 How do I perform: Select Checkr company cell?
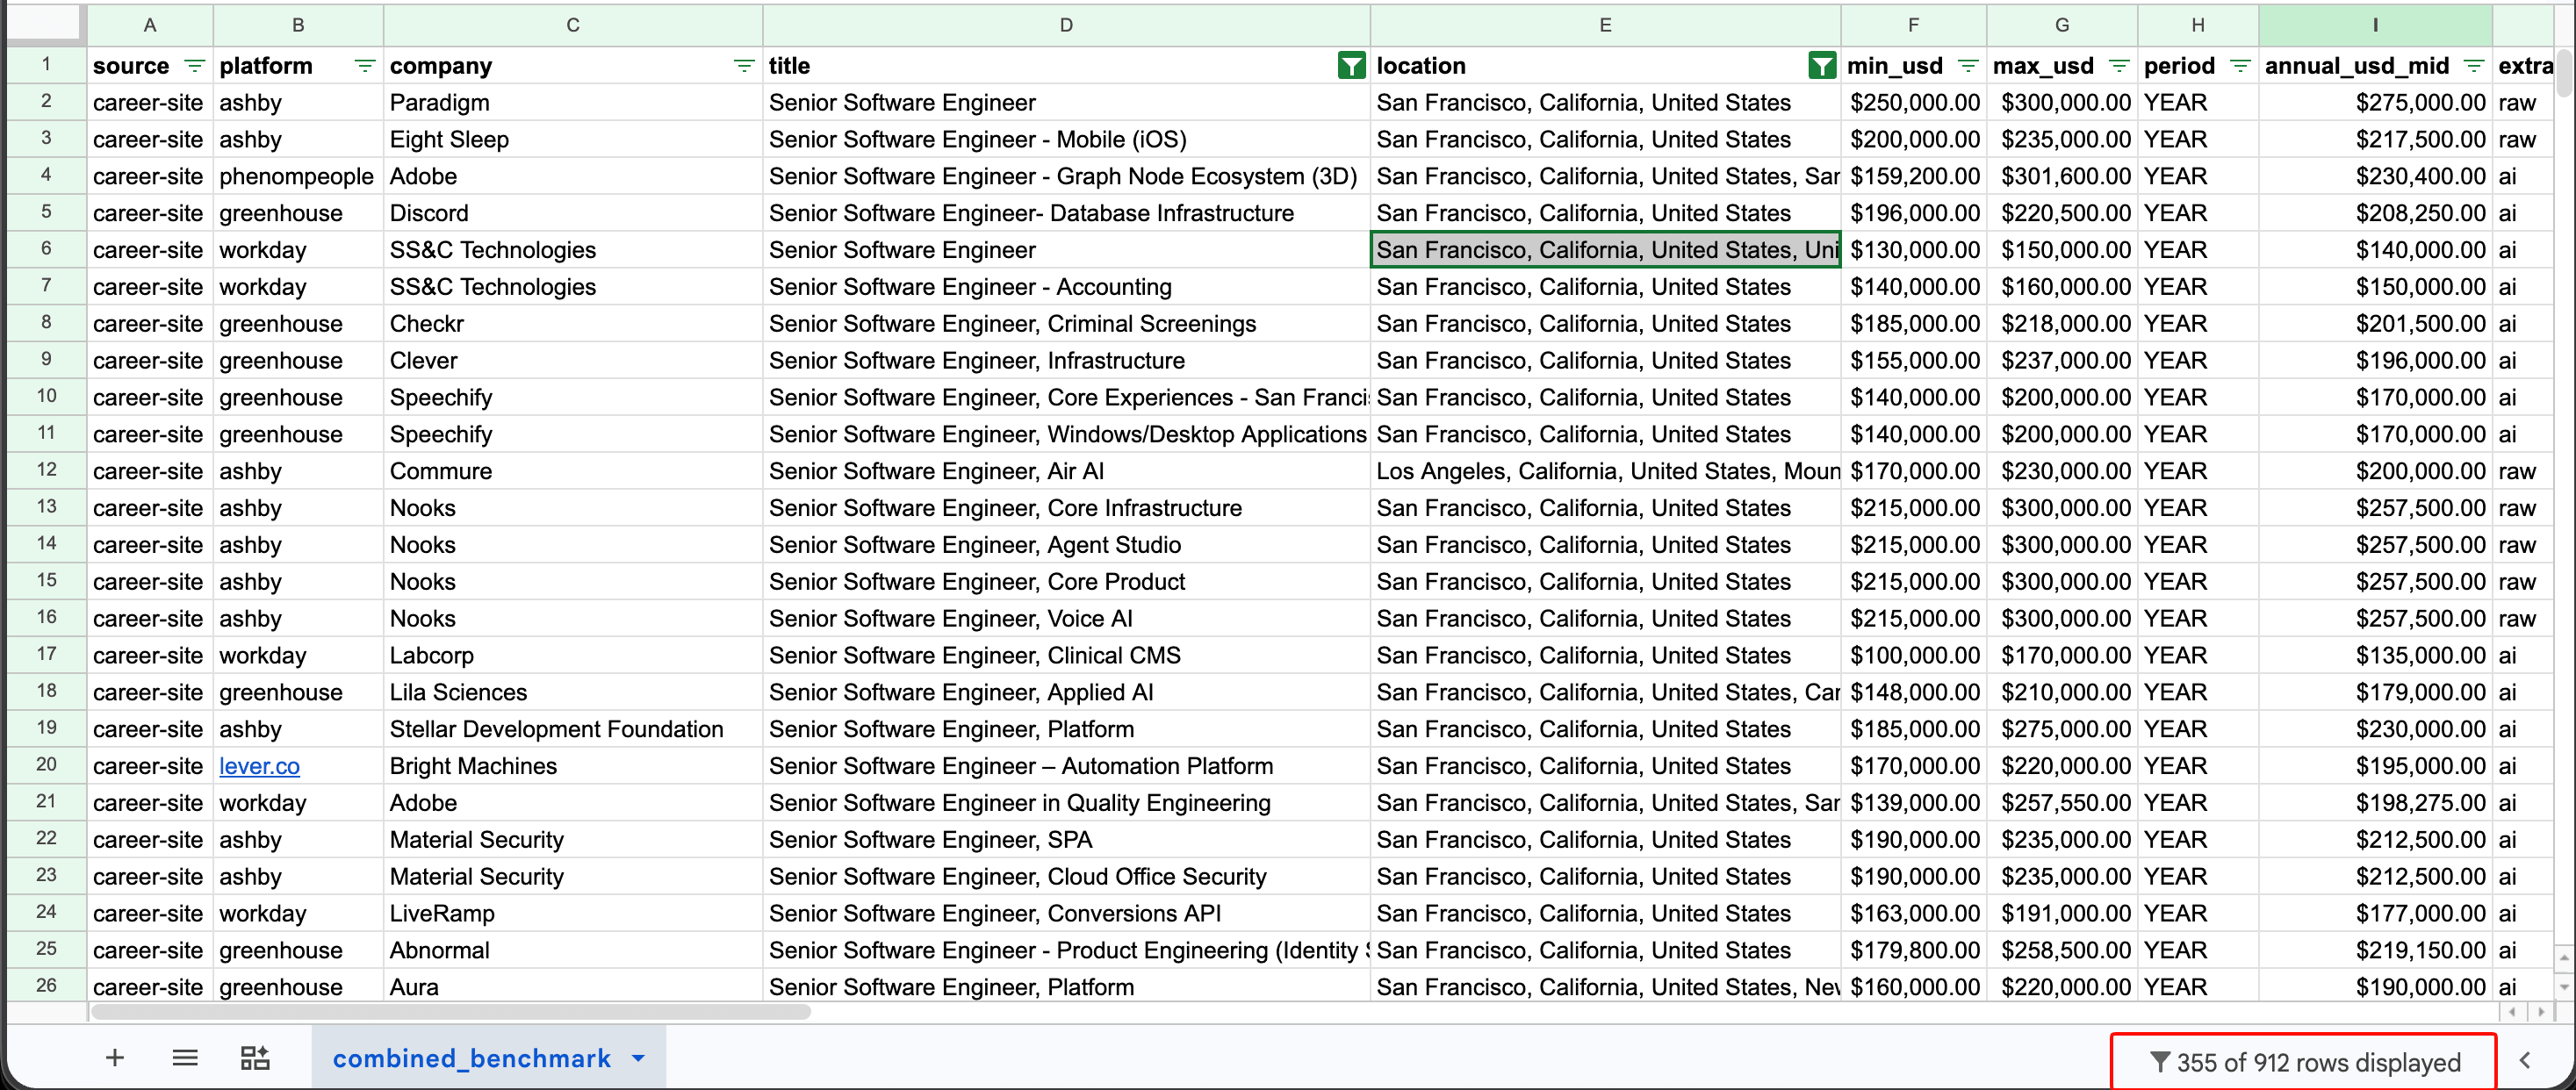click(x=573, y=324)
